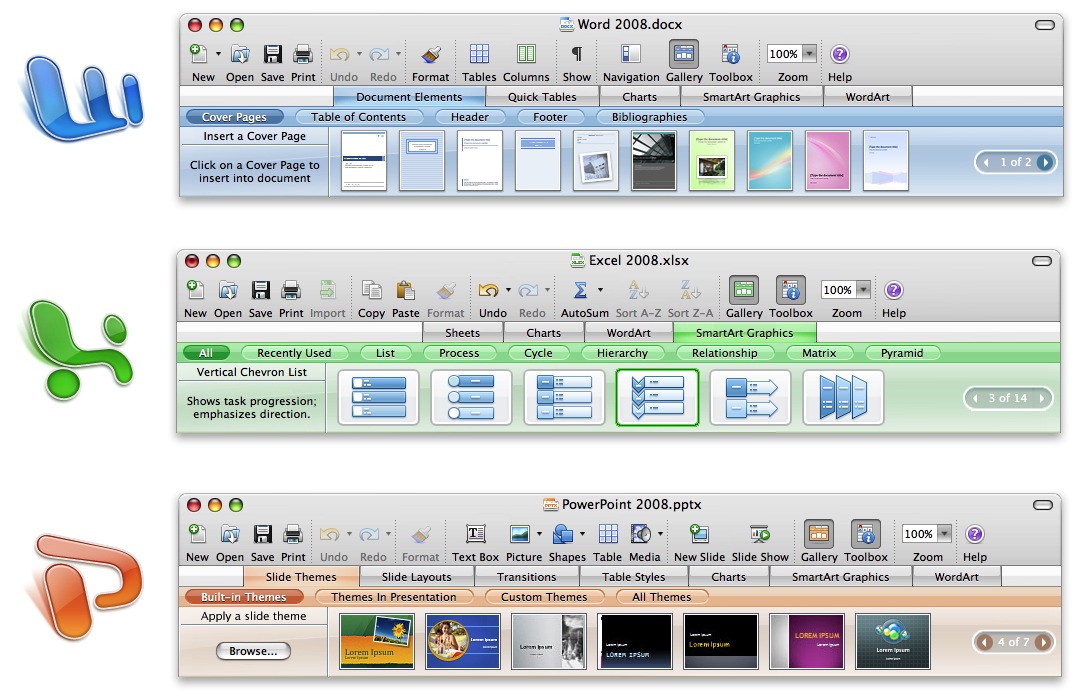Select the All SmartArt filter in Excel
The image size is (1072, 692).
tap(206, 353)
